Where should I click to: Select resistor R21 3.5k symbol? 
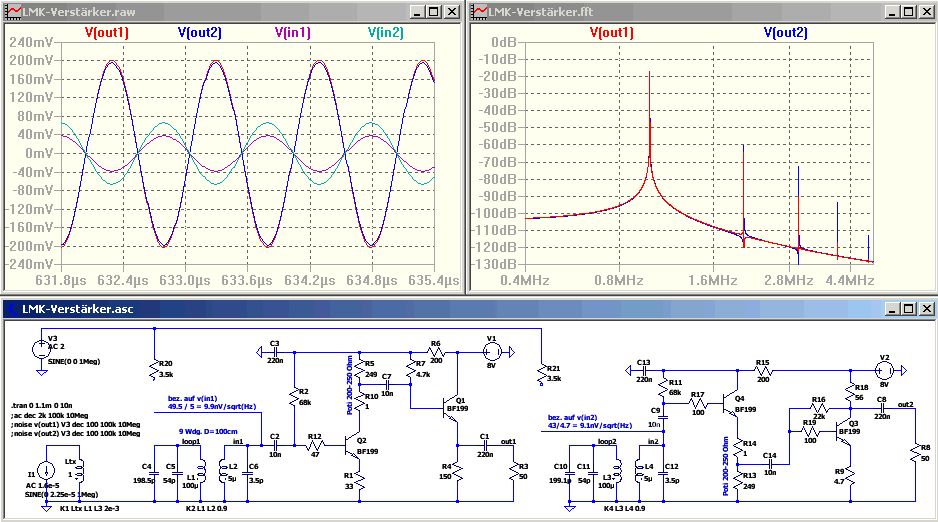541,373
